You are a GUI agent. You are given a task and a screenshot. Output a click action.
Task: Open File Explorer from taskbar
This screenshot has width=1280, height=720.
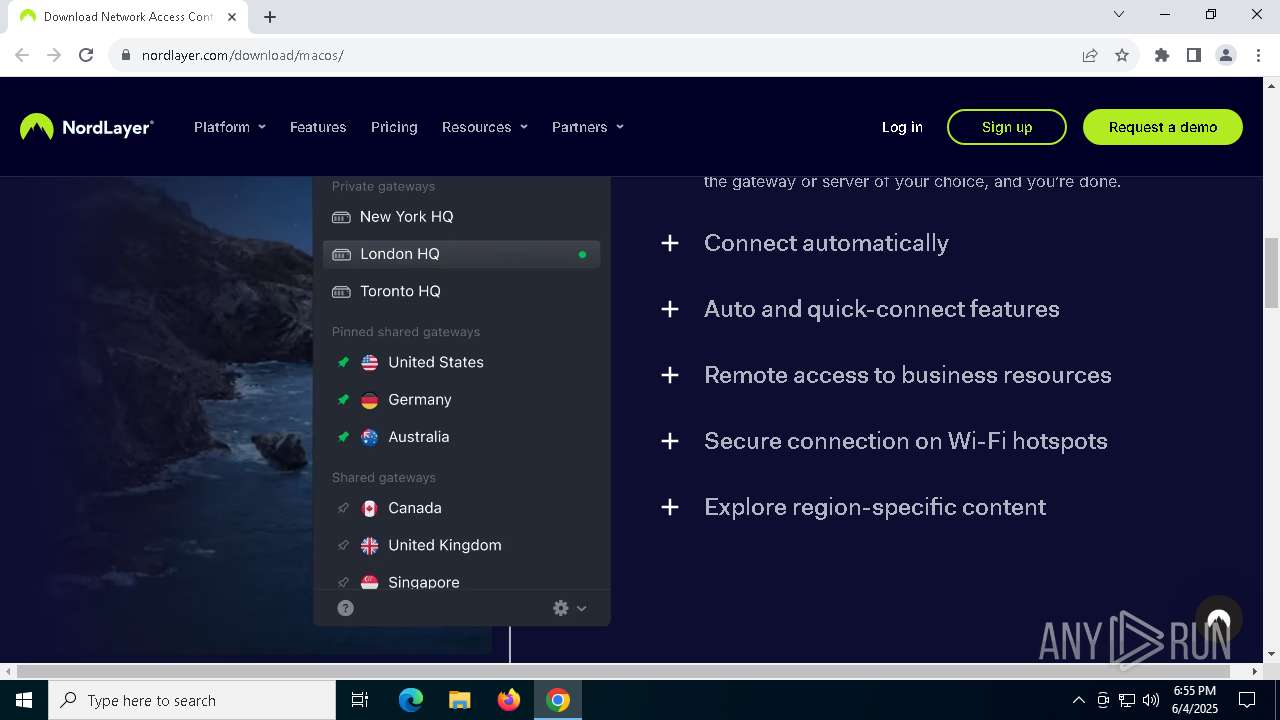coord(459,700)
